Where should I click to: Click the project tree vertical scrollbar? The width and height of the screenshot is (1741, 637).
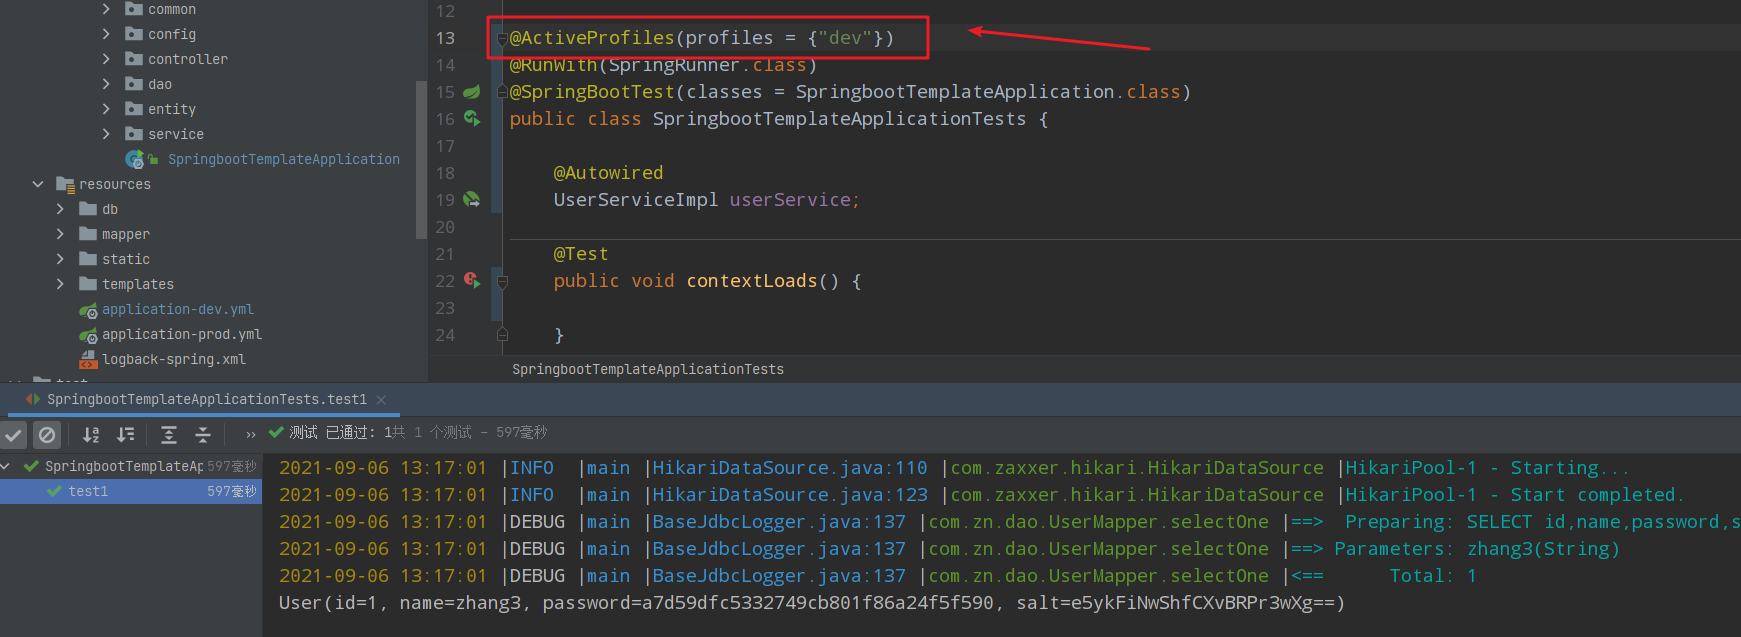(421, 160)
